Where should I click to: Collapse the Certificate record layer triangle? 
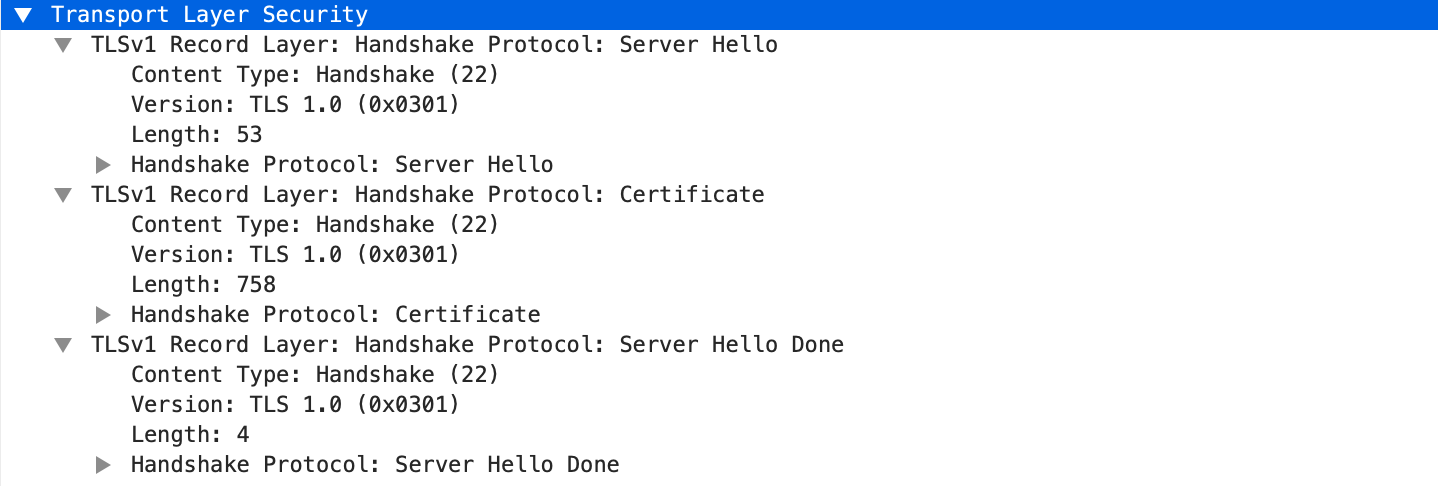[63, 195]
